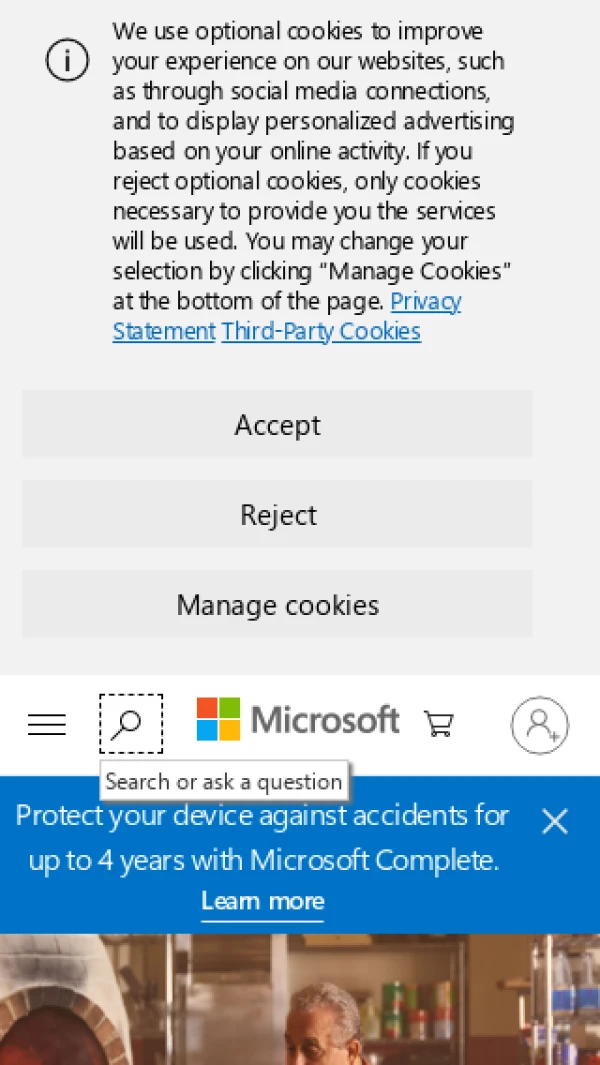Open the Manage cookies options
Image resolution: width=600 pixels, height=1065 pixels.
pyautogui.click(x=277, y=605)
